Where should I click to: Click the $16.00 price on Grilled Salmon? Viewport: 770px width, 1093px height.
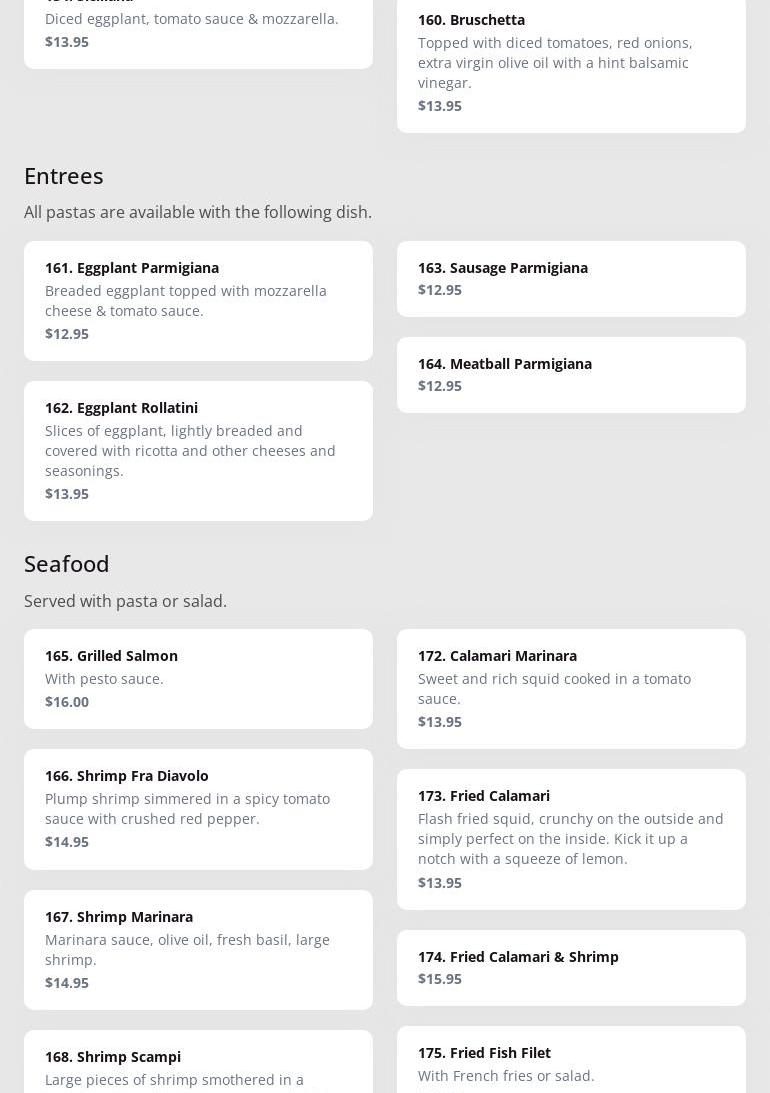tap(67, 702)
